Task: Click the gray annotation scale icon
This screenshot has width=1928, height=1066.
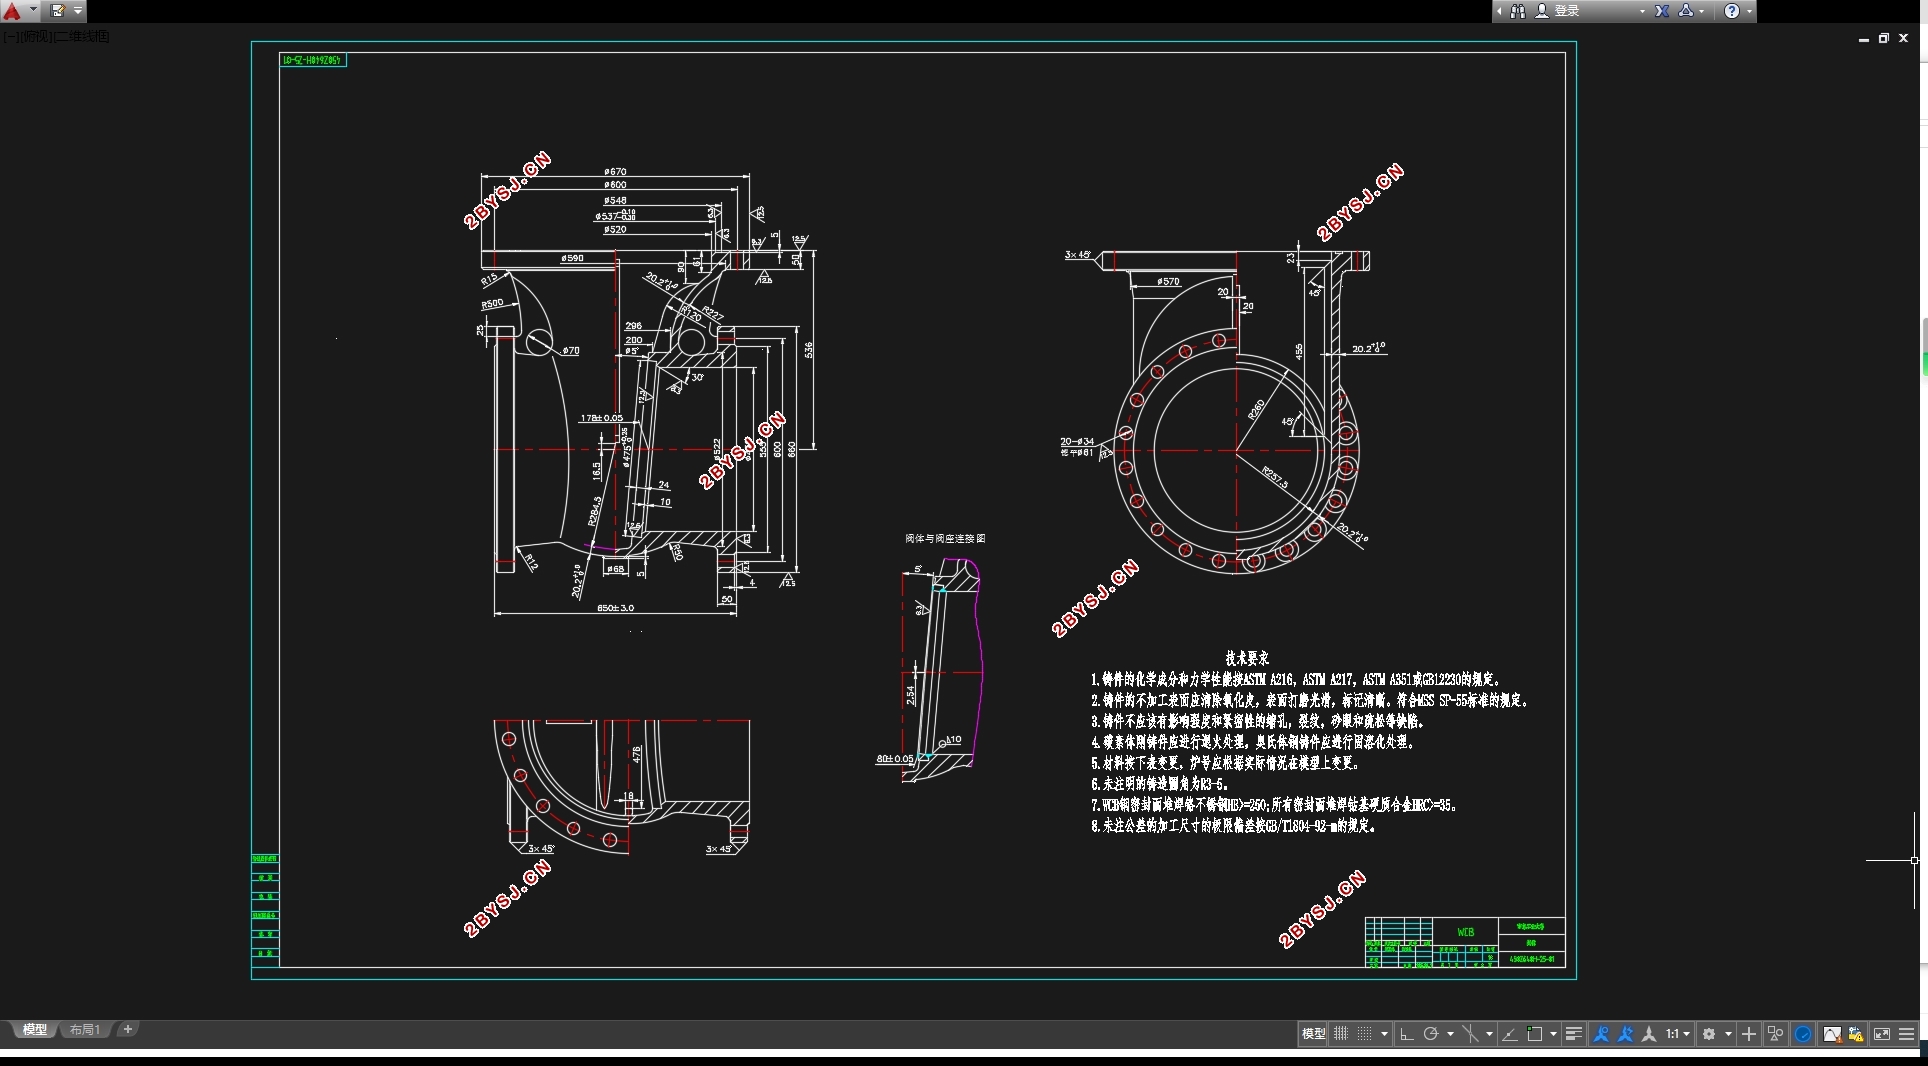Action: pos(1649,1034)
